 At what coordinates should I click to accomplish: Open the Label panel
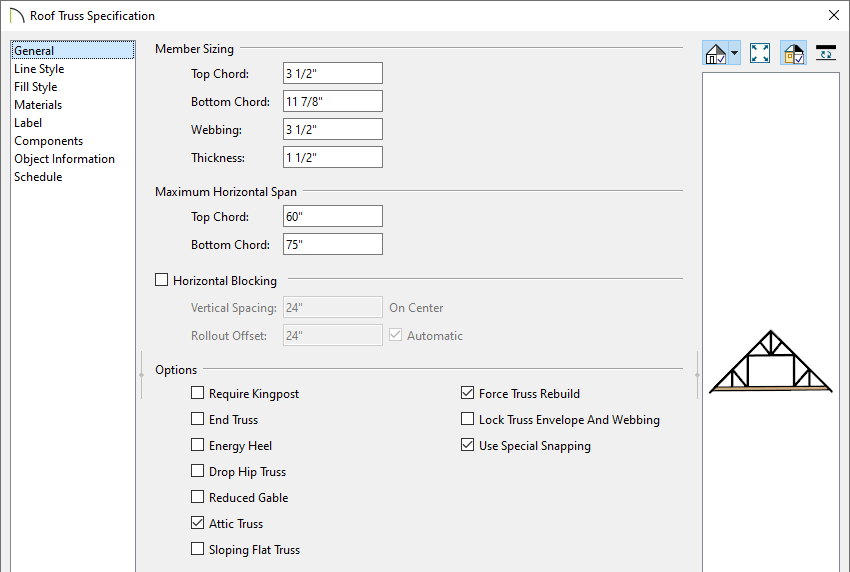click(28, 123)
